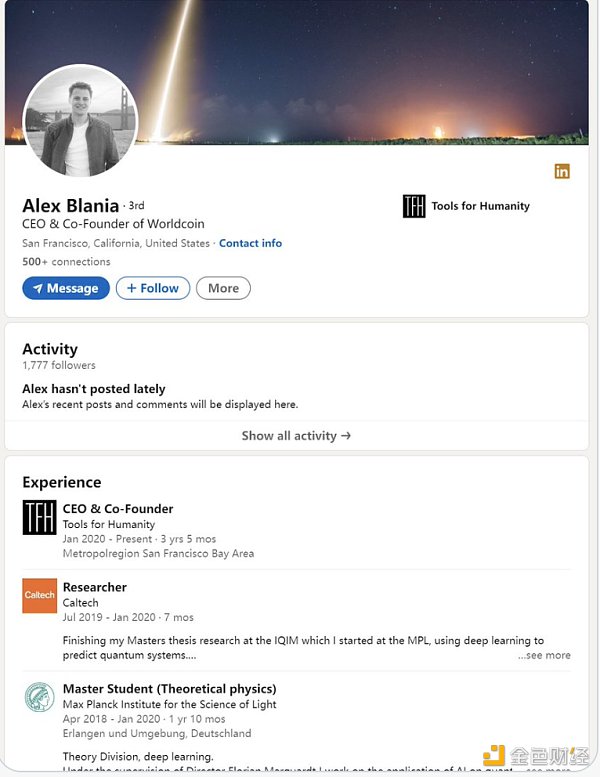Click the Tools for Humanity header company name
The image size is (600, 777).
[480, 206]
